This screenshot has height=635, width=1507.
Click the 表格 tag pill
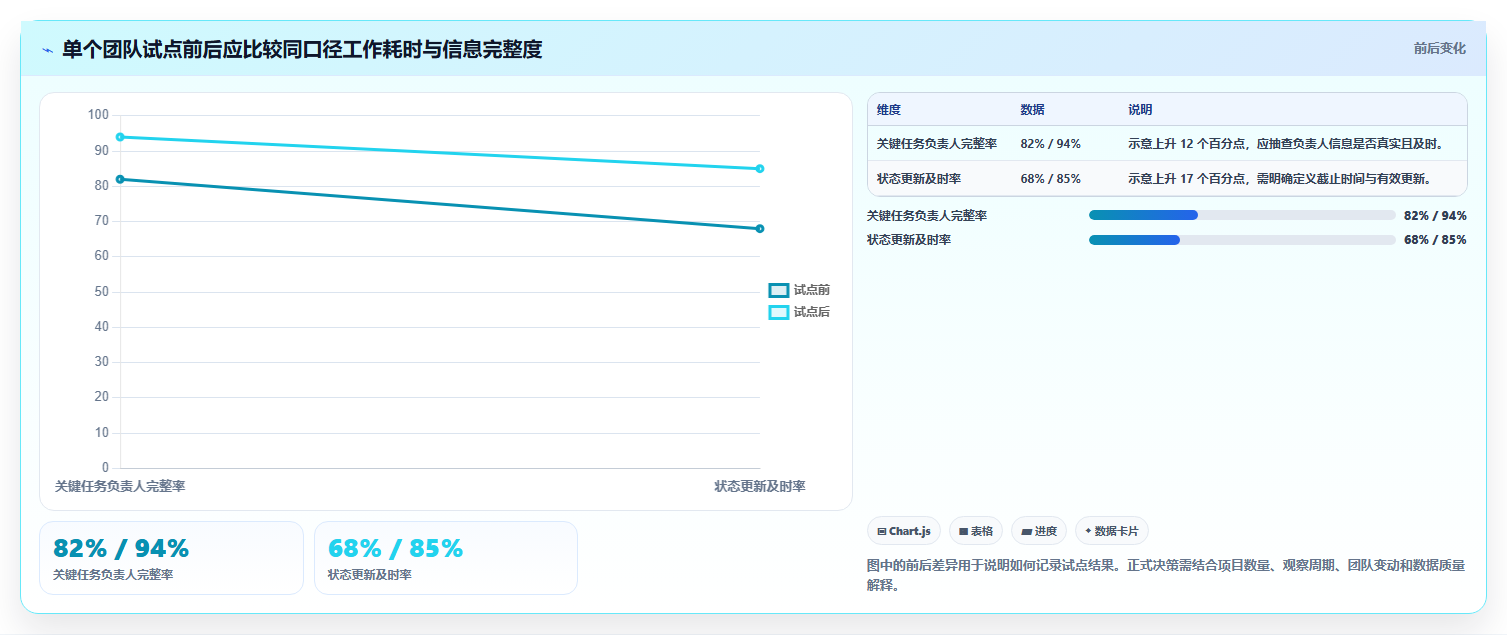click(976, 531)
